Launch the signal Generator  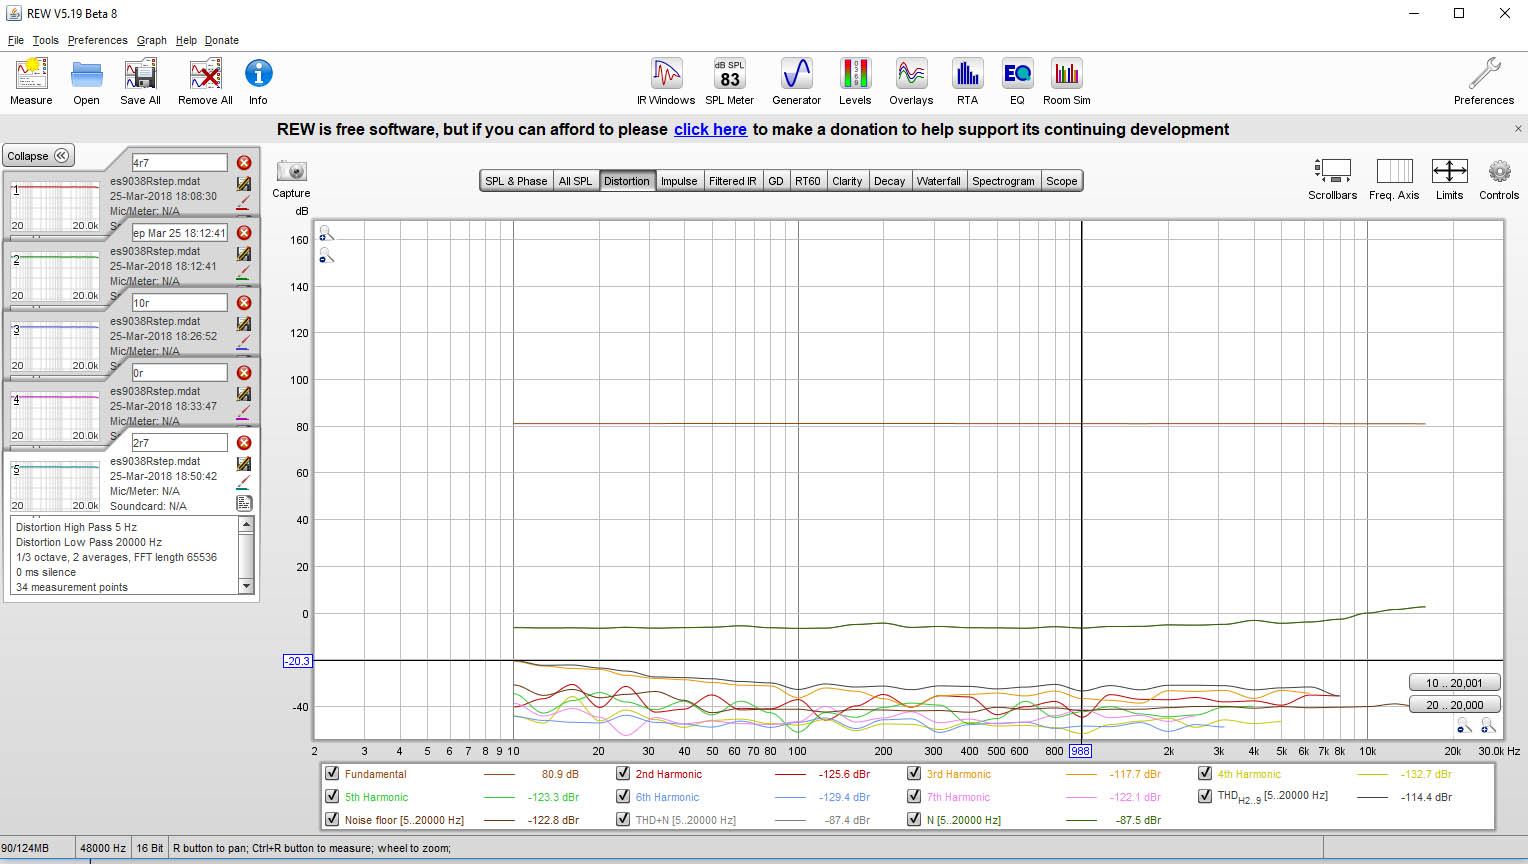coord(797,74)
